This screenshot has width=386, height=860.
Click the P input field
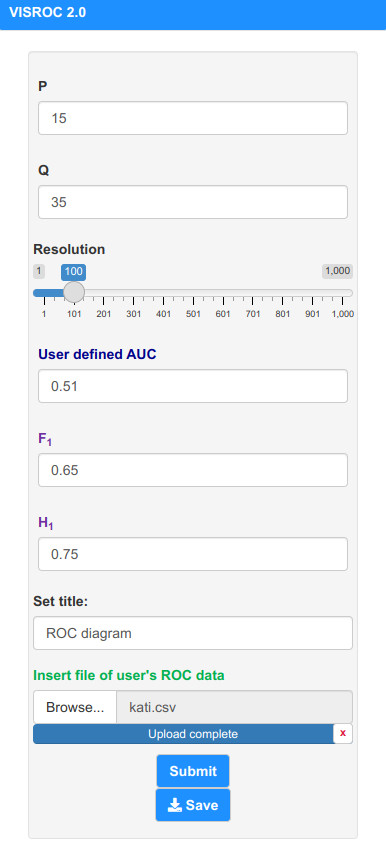coord(192,118)
